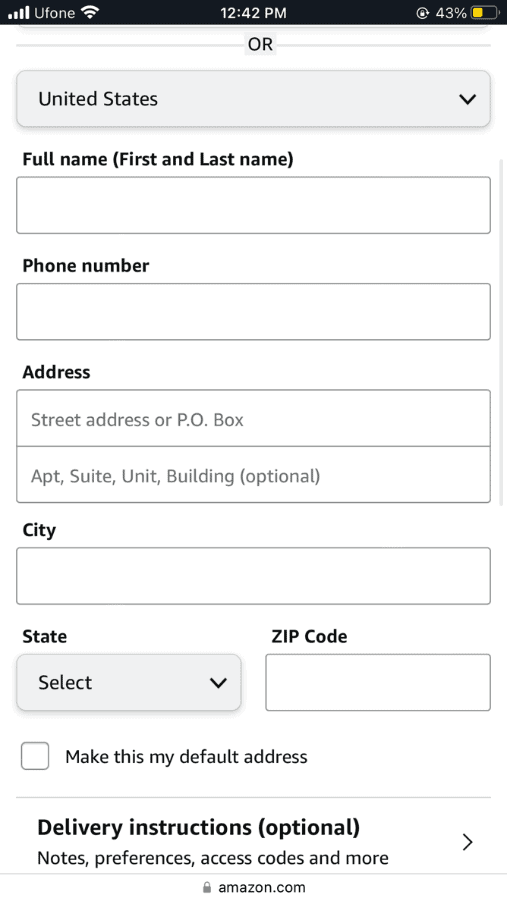Expand Delivery instructions (optional) section
Screen dimensions: 507x901
pos(254,841)
